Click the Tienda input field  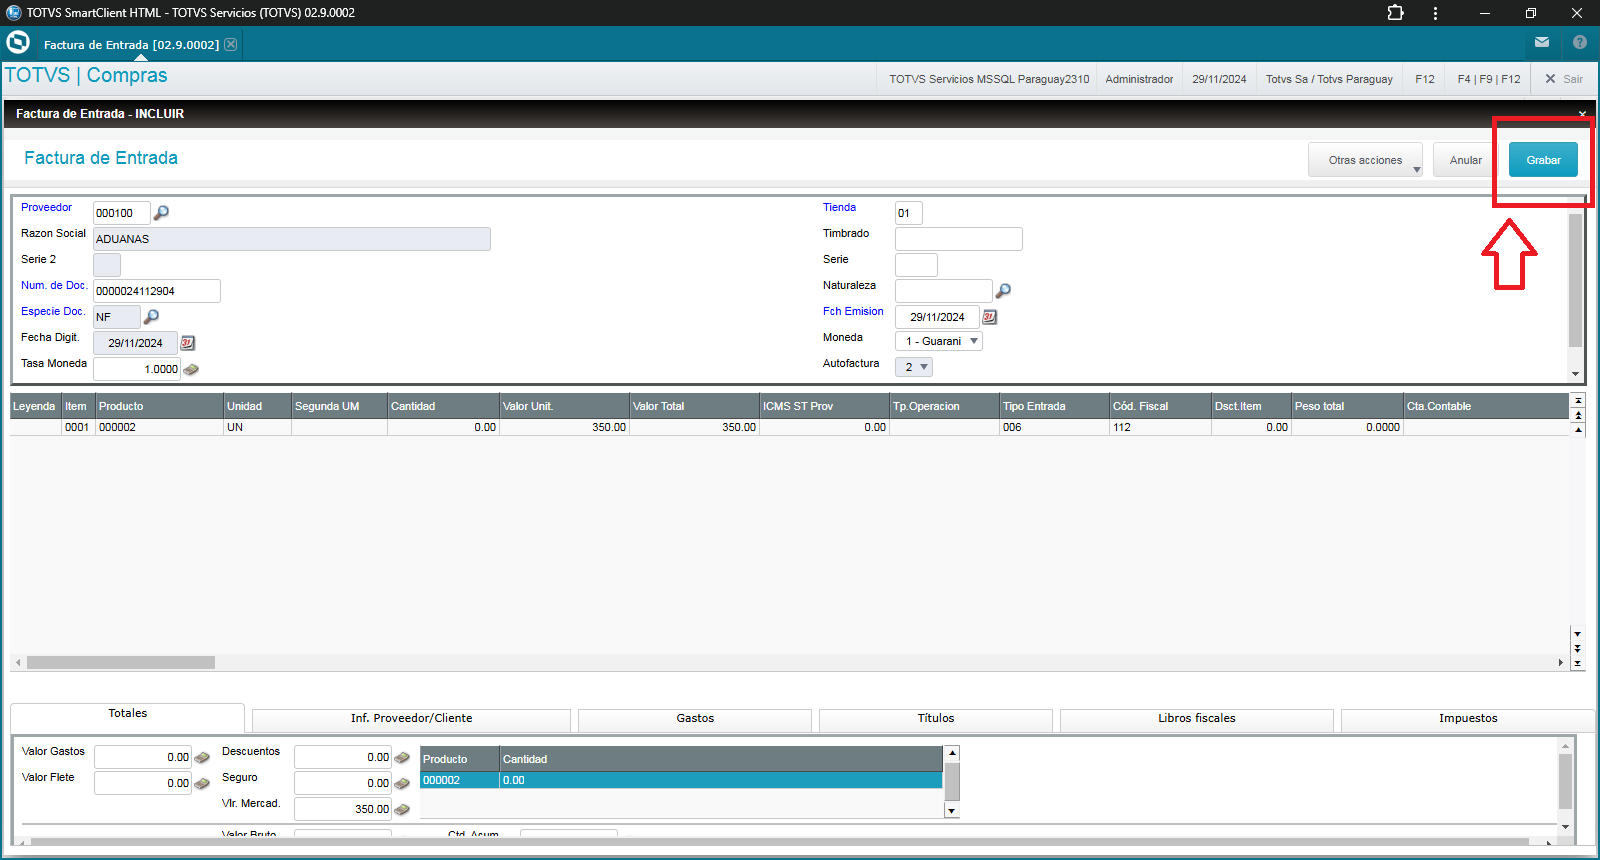908,213
